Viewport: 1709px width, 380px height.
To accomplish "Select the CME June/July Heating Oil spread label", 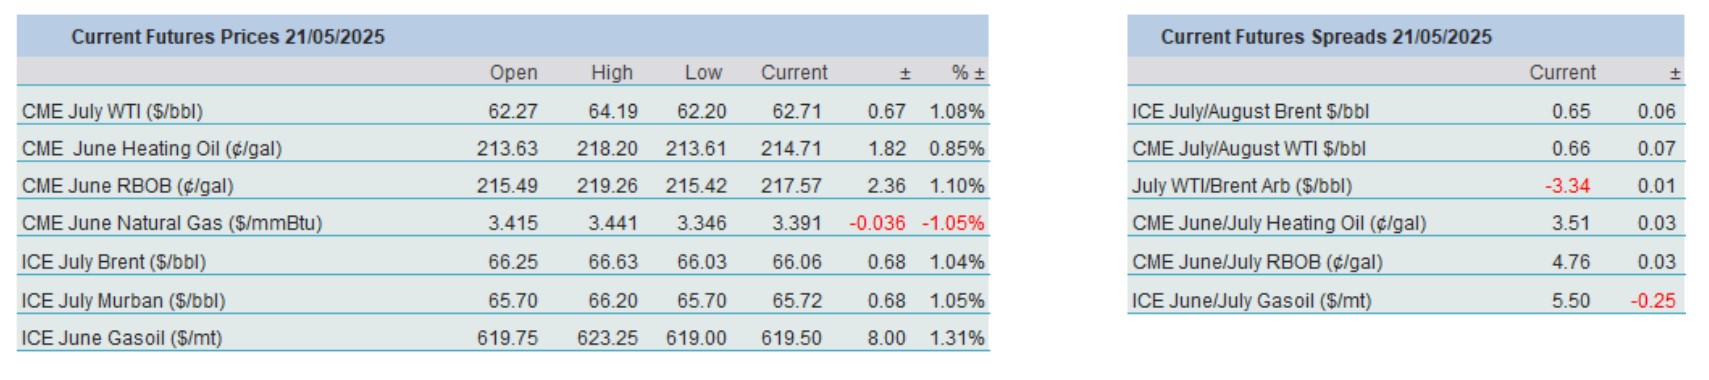I will [1279, 223].
